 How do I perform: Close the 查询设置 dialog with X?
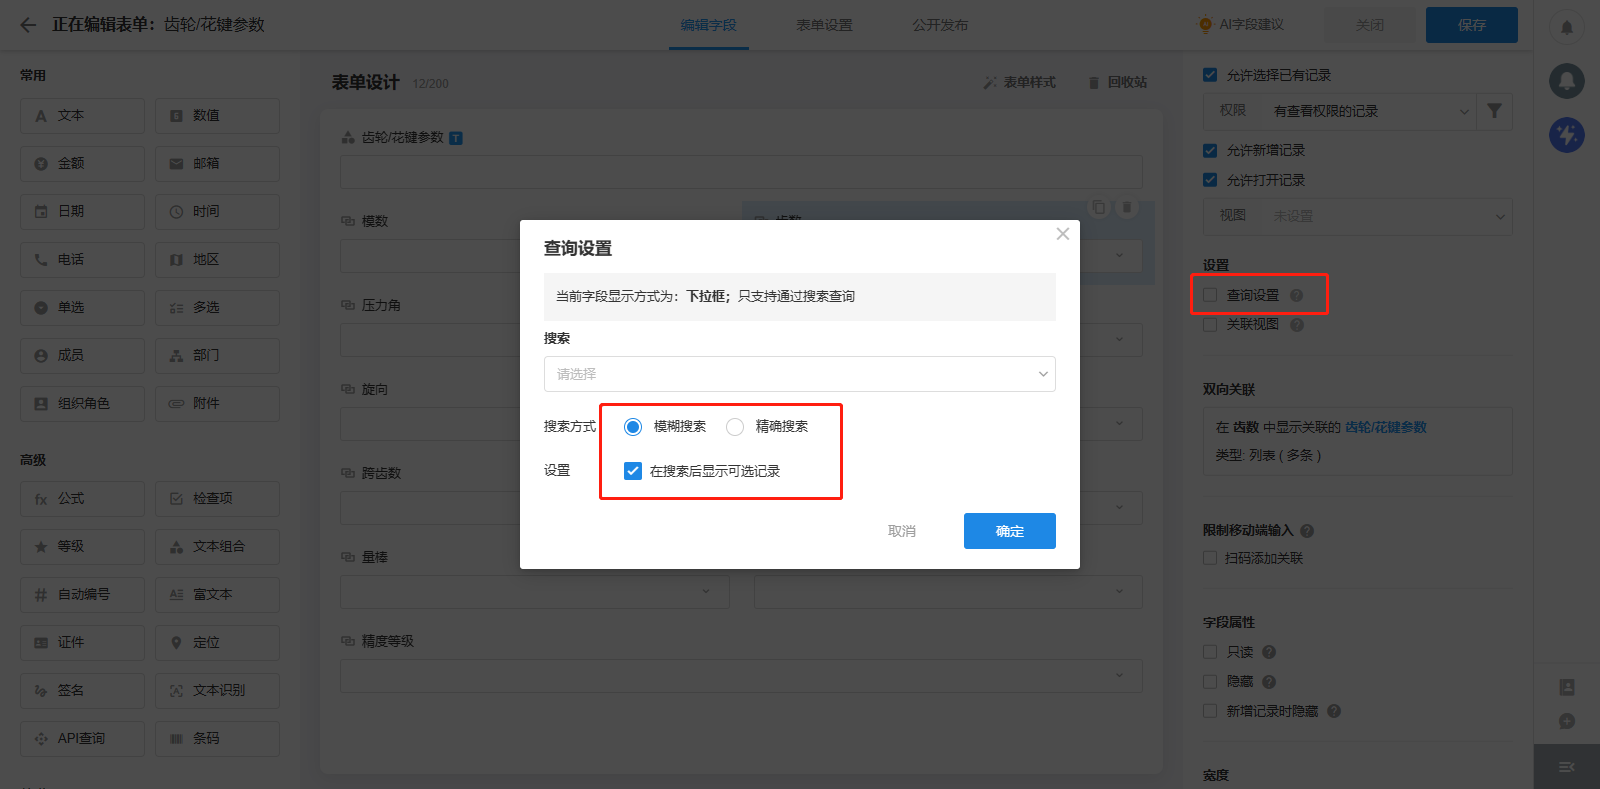click(x=1062, y=234)
